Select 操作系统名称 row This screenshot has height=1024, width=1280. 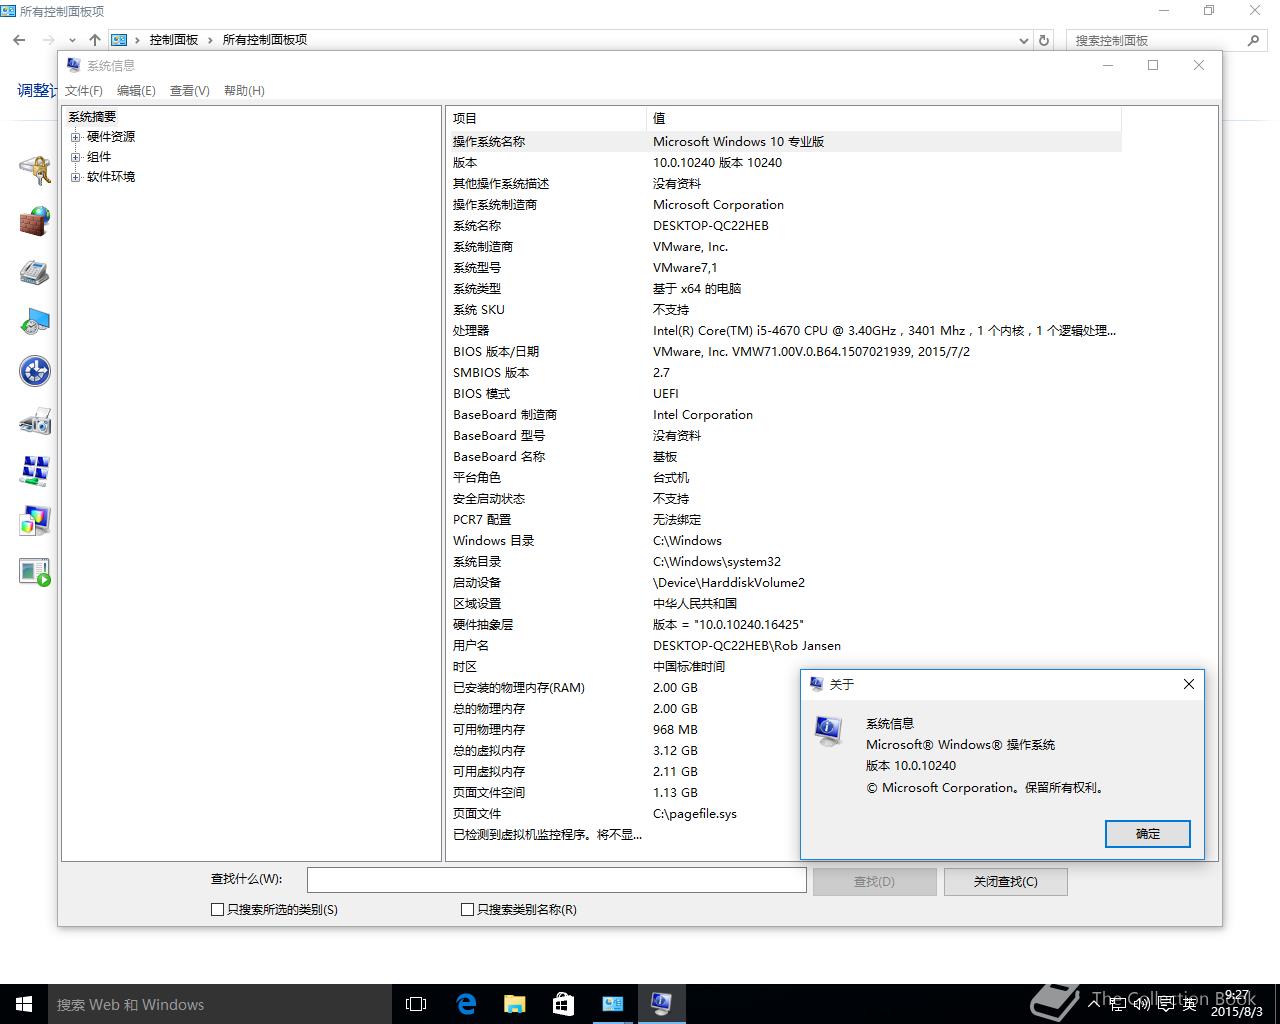pos(784,142)
